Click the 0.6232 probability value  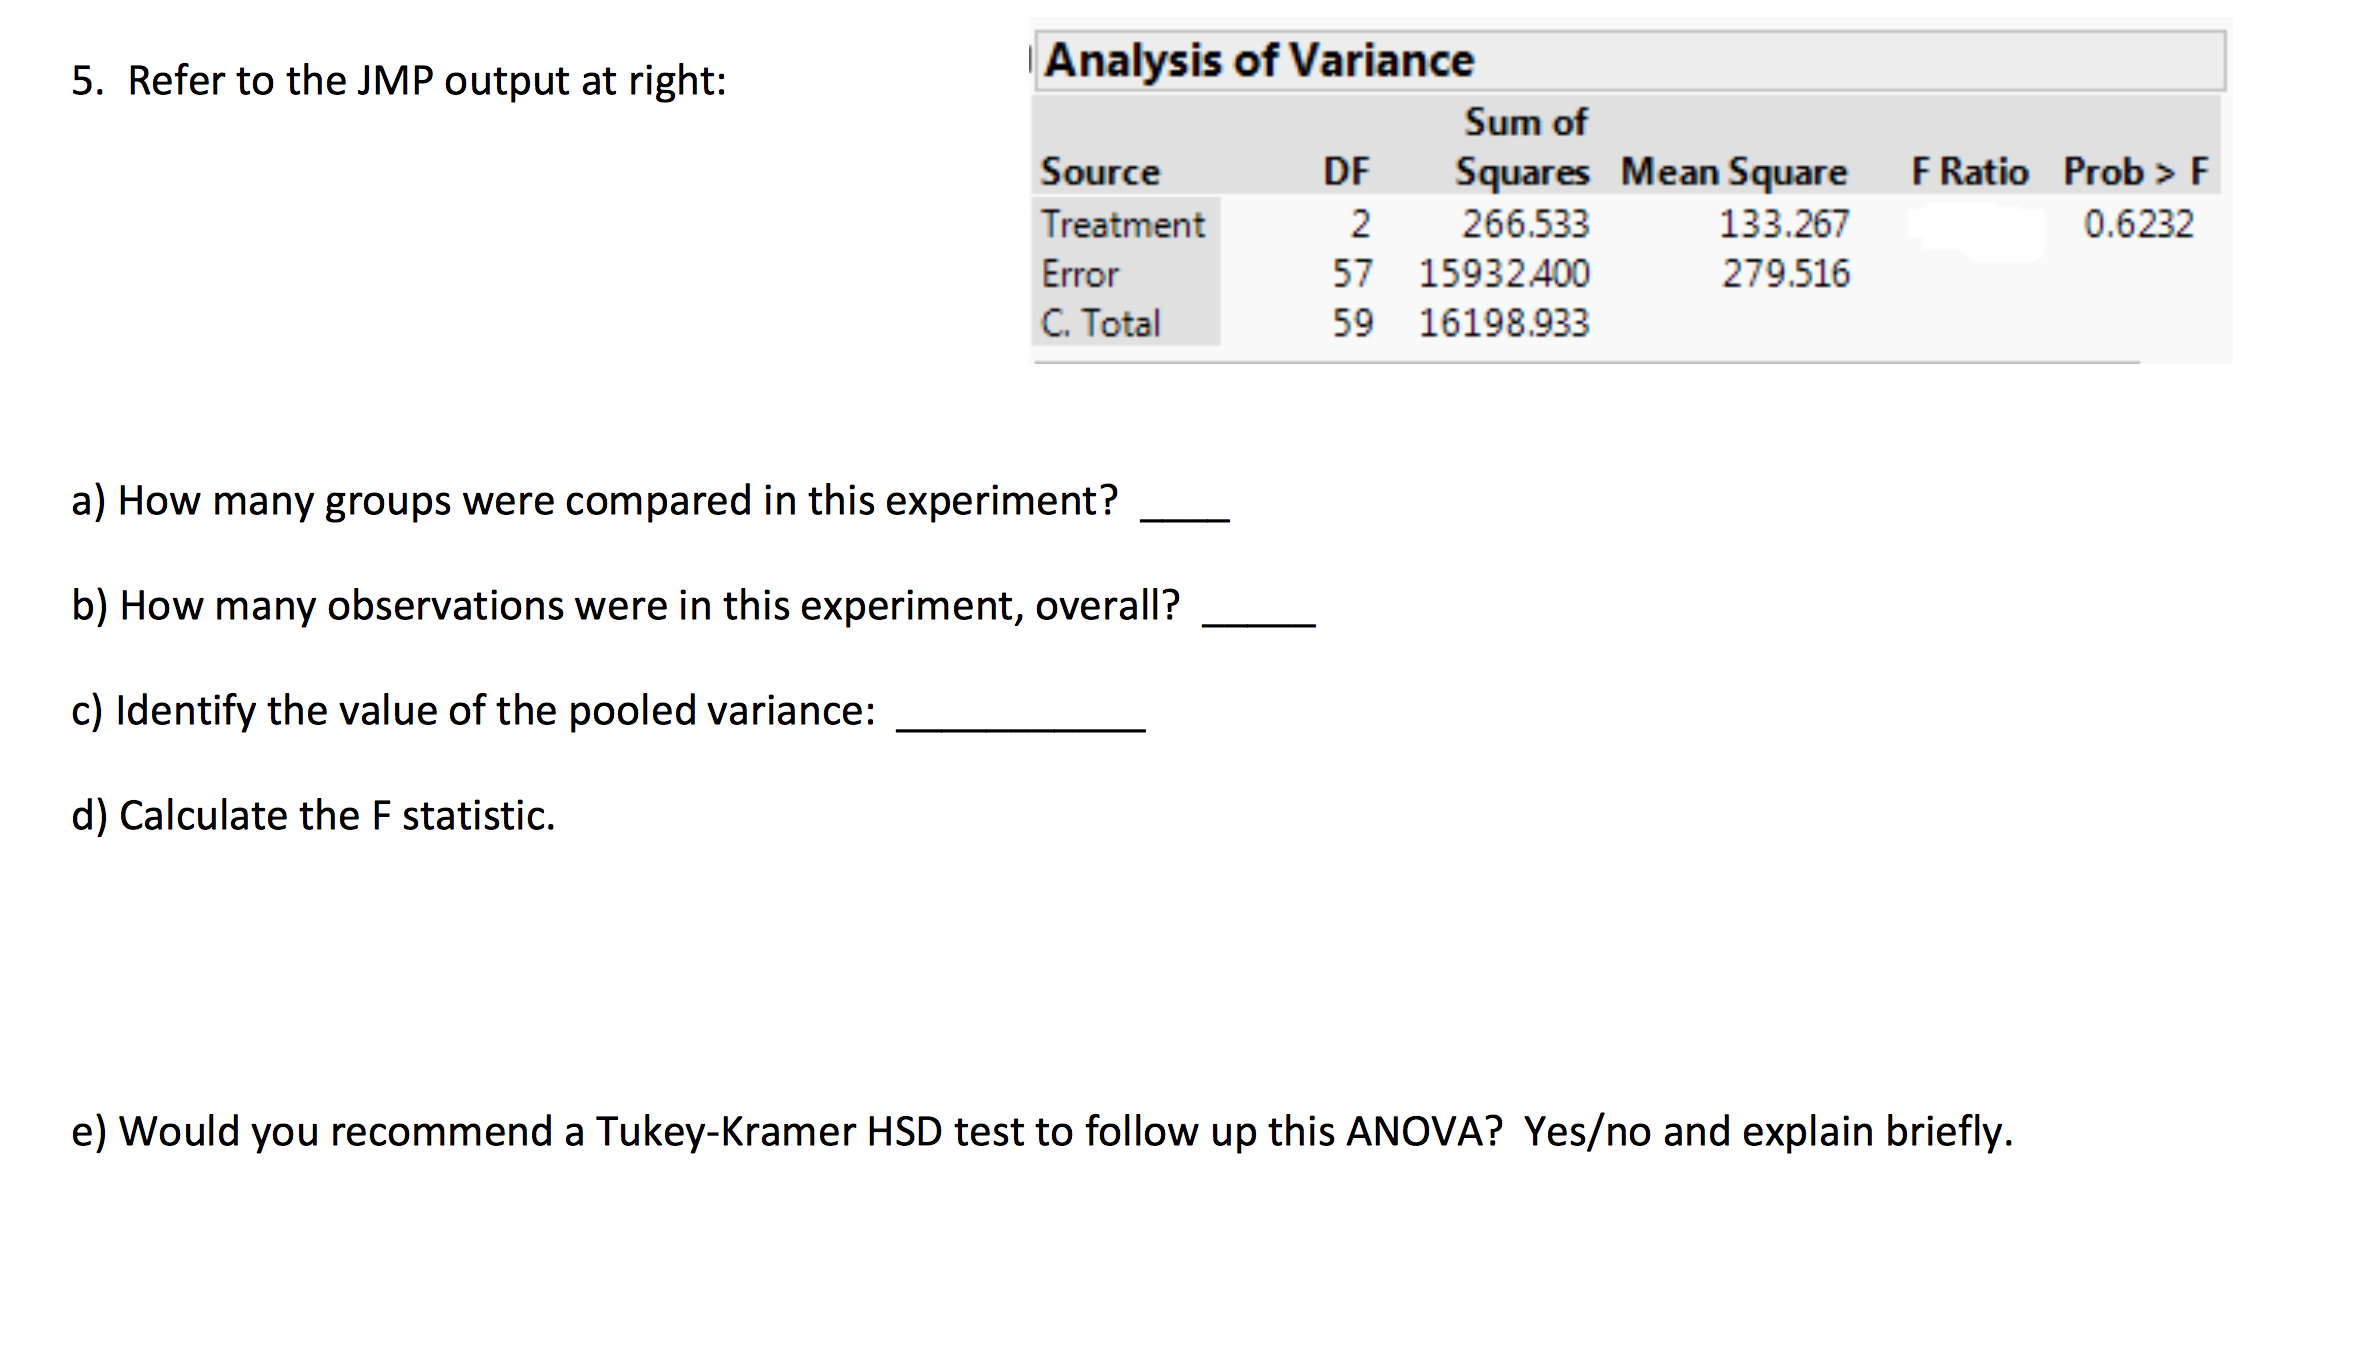(x=2138, y=224)
